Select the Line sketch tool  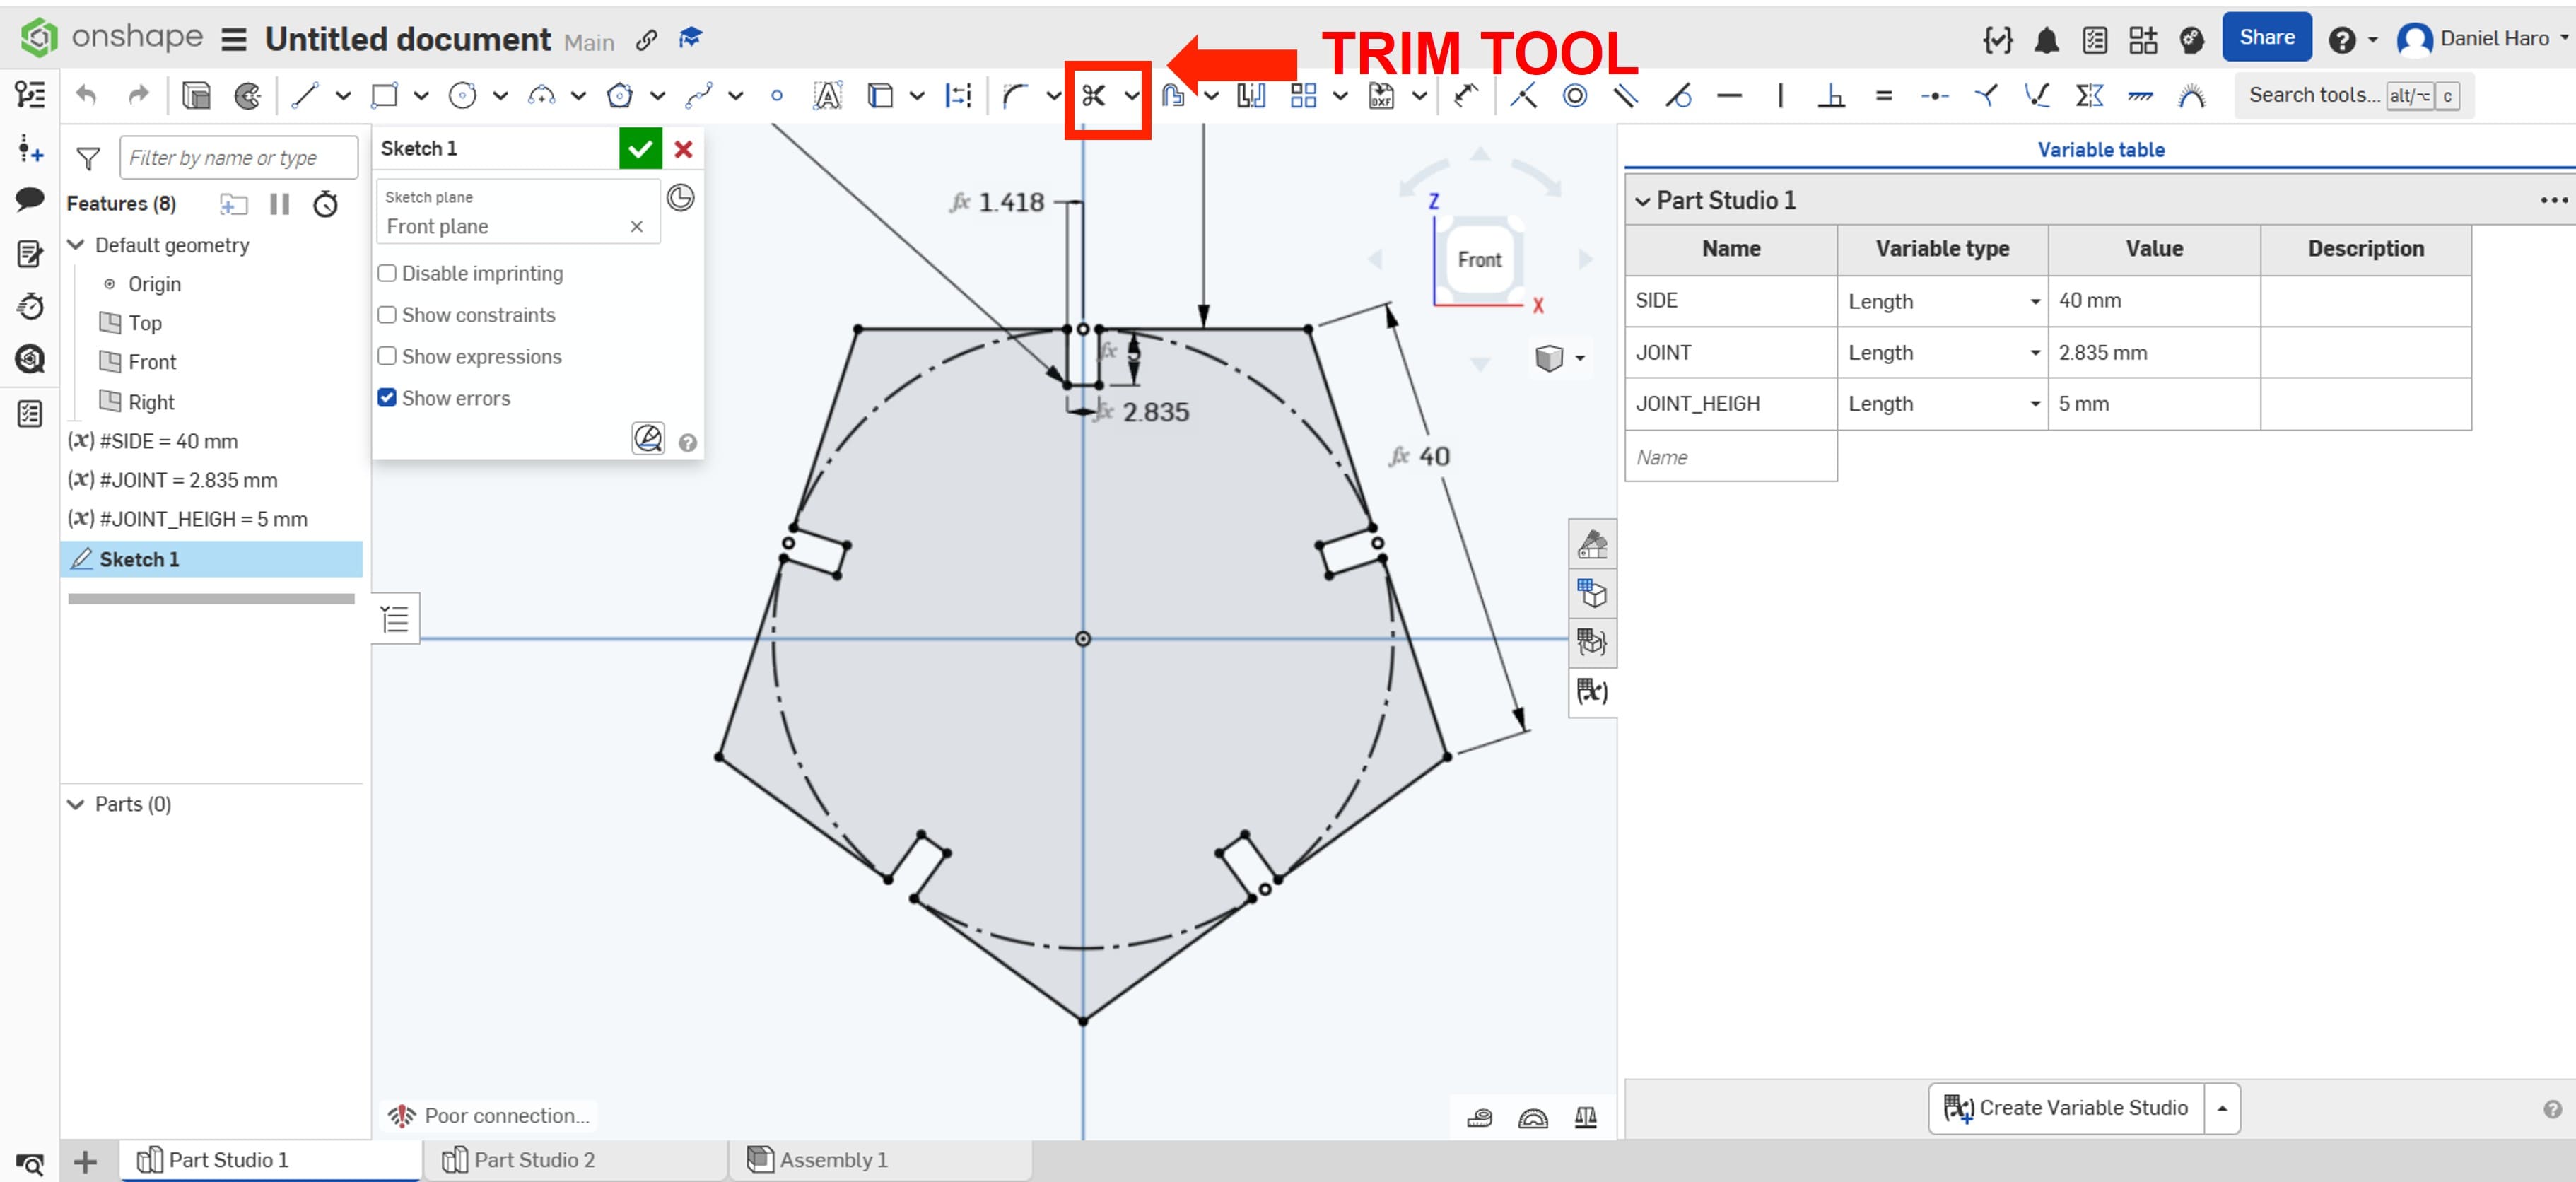click(305, 96)
